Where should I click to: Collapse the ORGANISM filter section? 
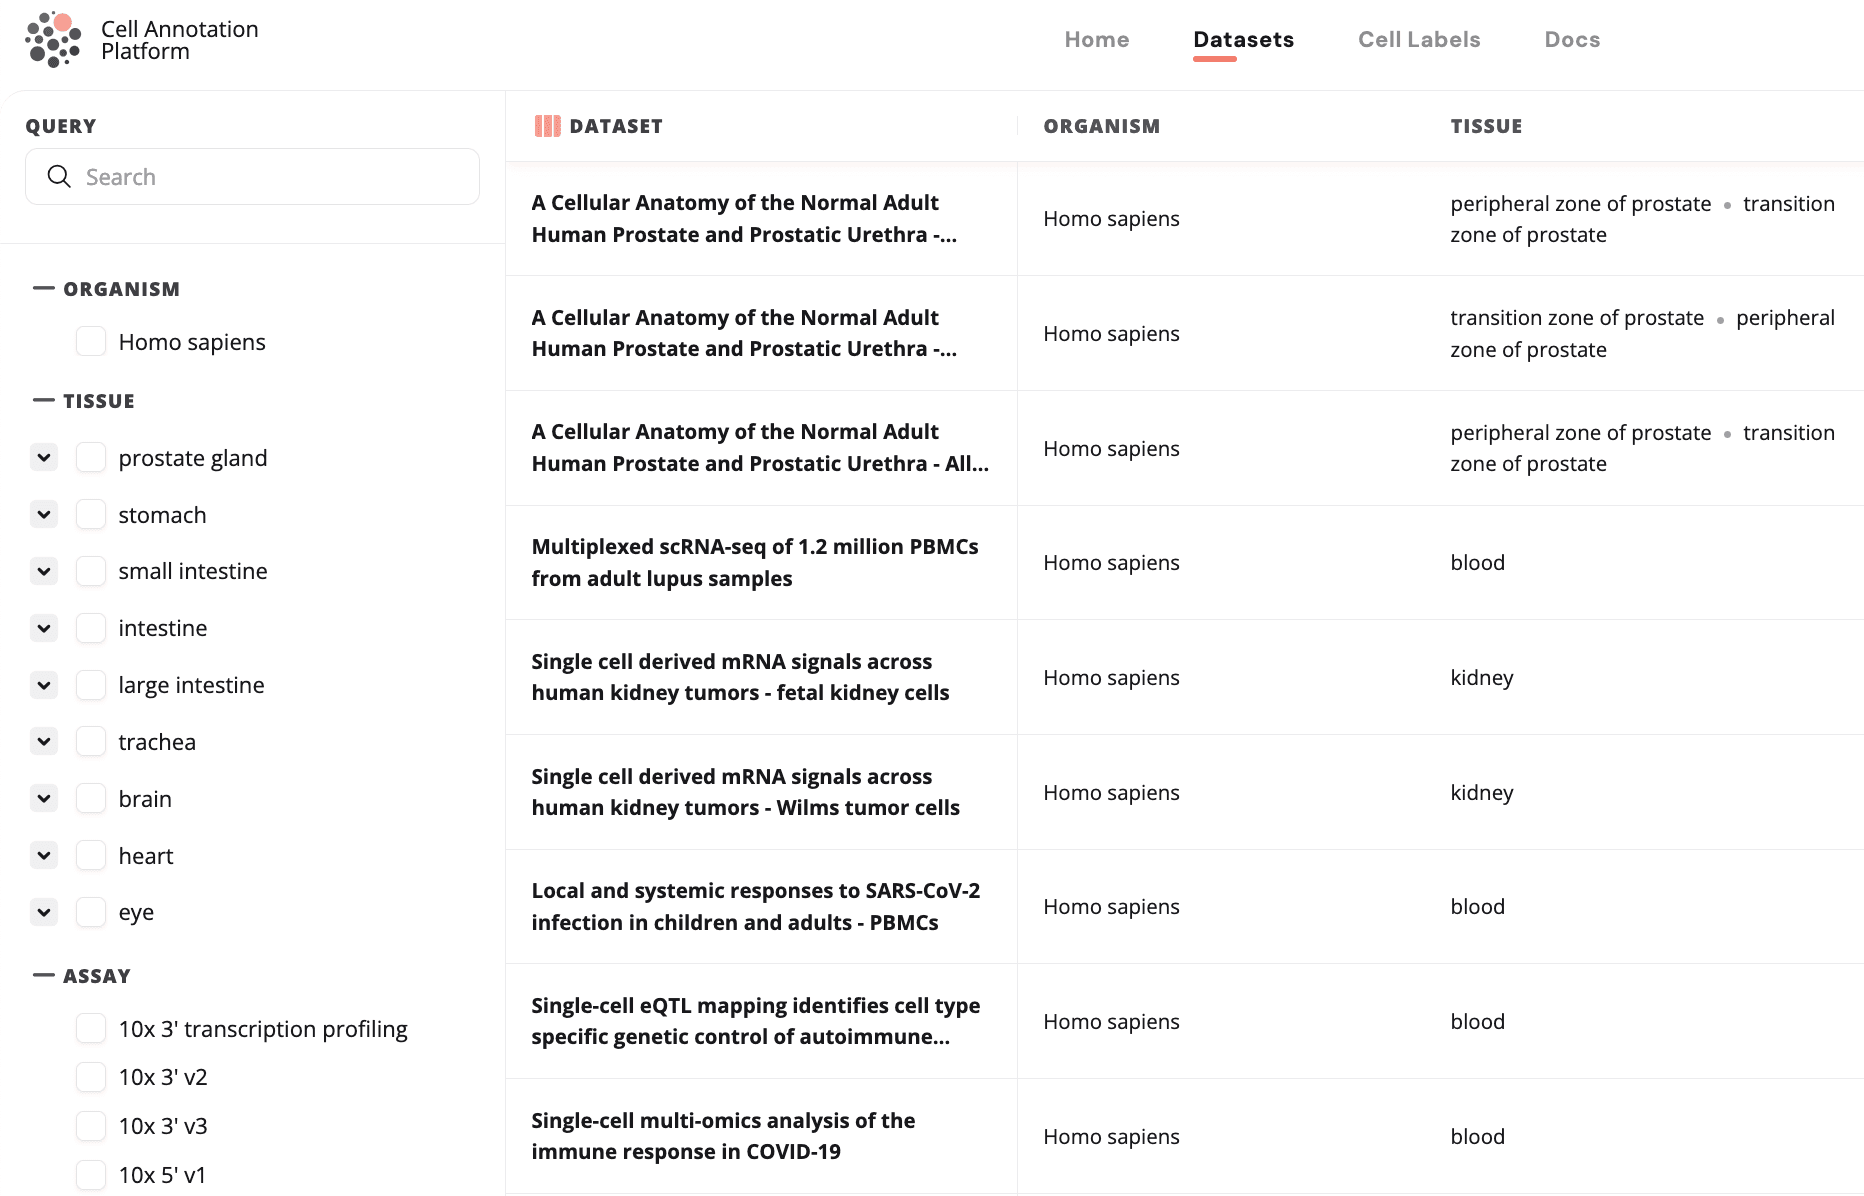42,288
